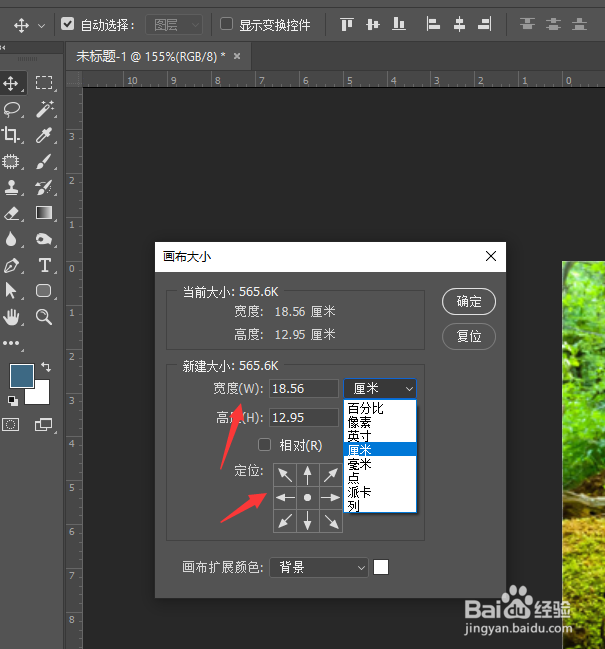Select the Clone Stamp tool
This screenshot has height=649, width=605.
point(11,187)
